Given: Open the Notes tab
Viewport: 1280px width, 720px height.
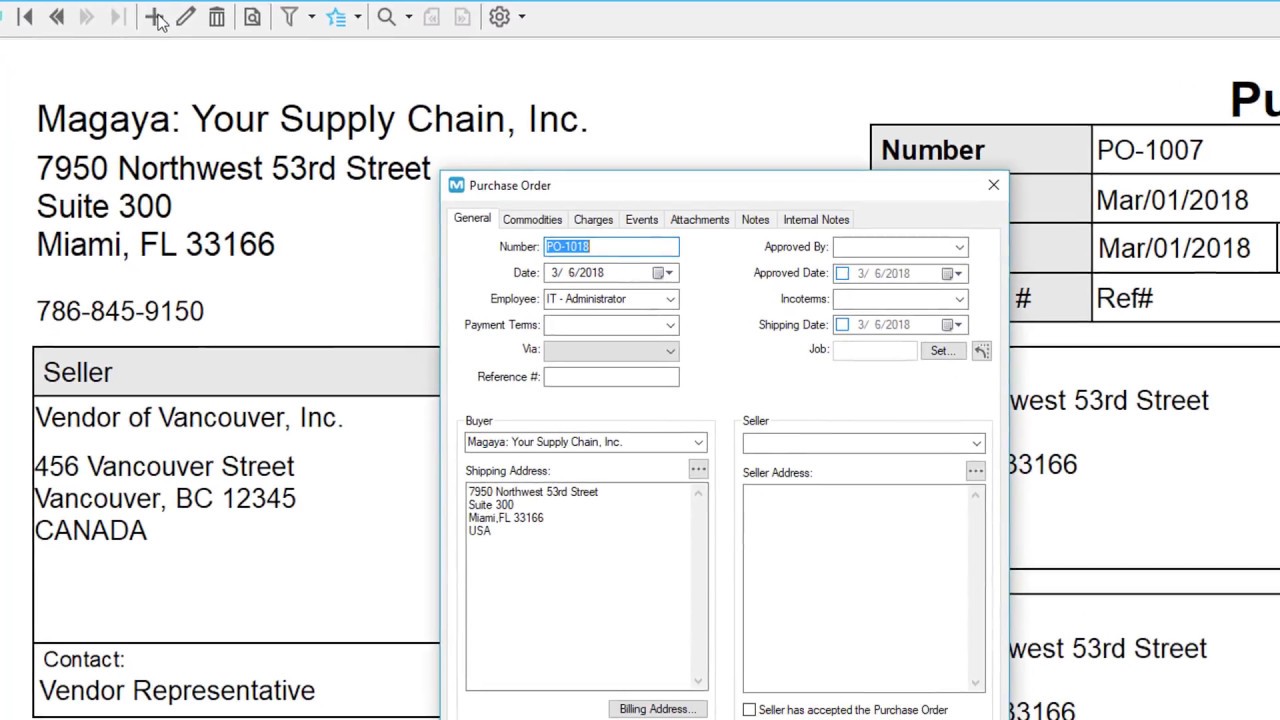Looking at the screenshot, I should click(755, 220).
